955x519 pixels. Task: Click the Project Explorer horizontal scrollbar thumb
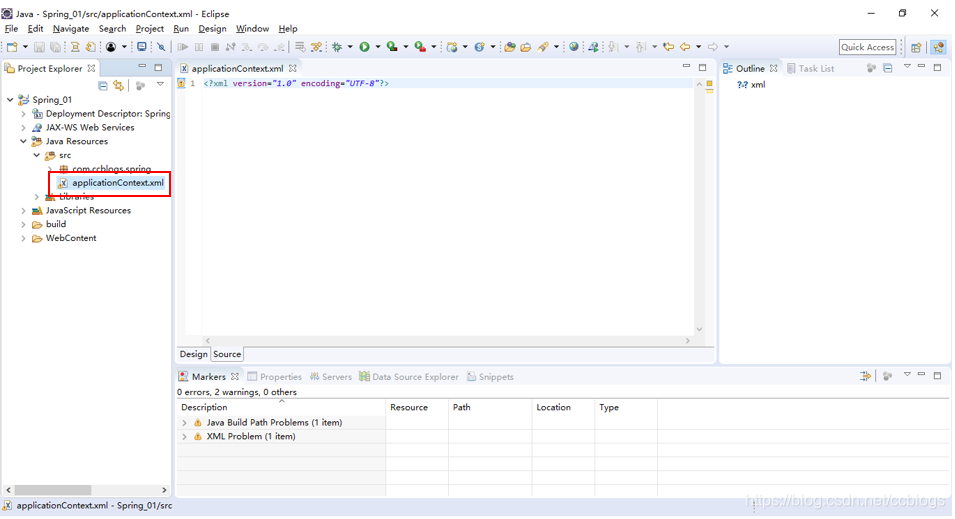(53, 490)
